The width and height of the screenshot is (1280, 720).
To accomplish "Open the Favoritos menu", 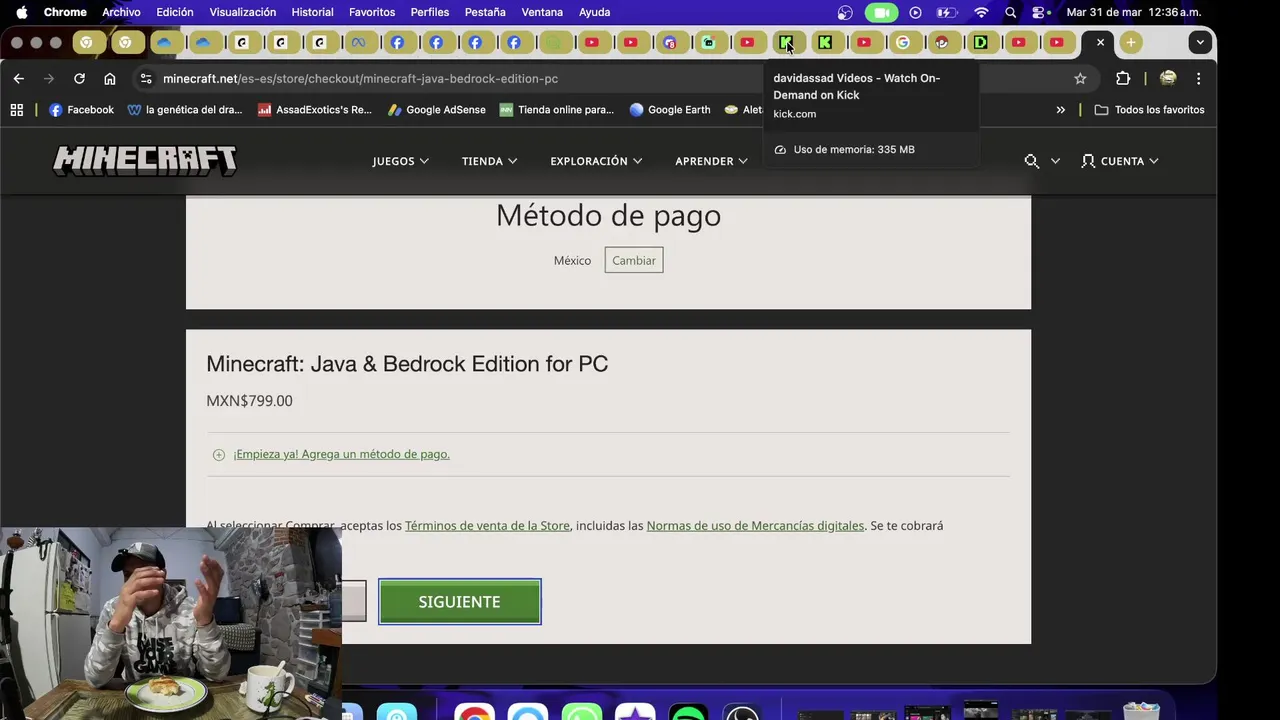I will (x=372, y=12).
